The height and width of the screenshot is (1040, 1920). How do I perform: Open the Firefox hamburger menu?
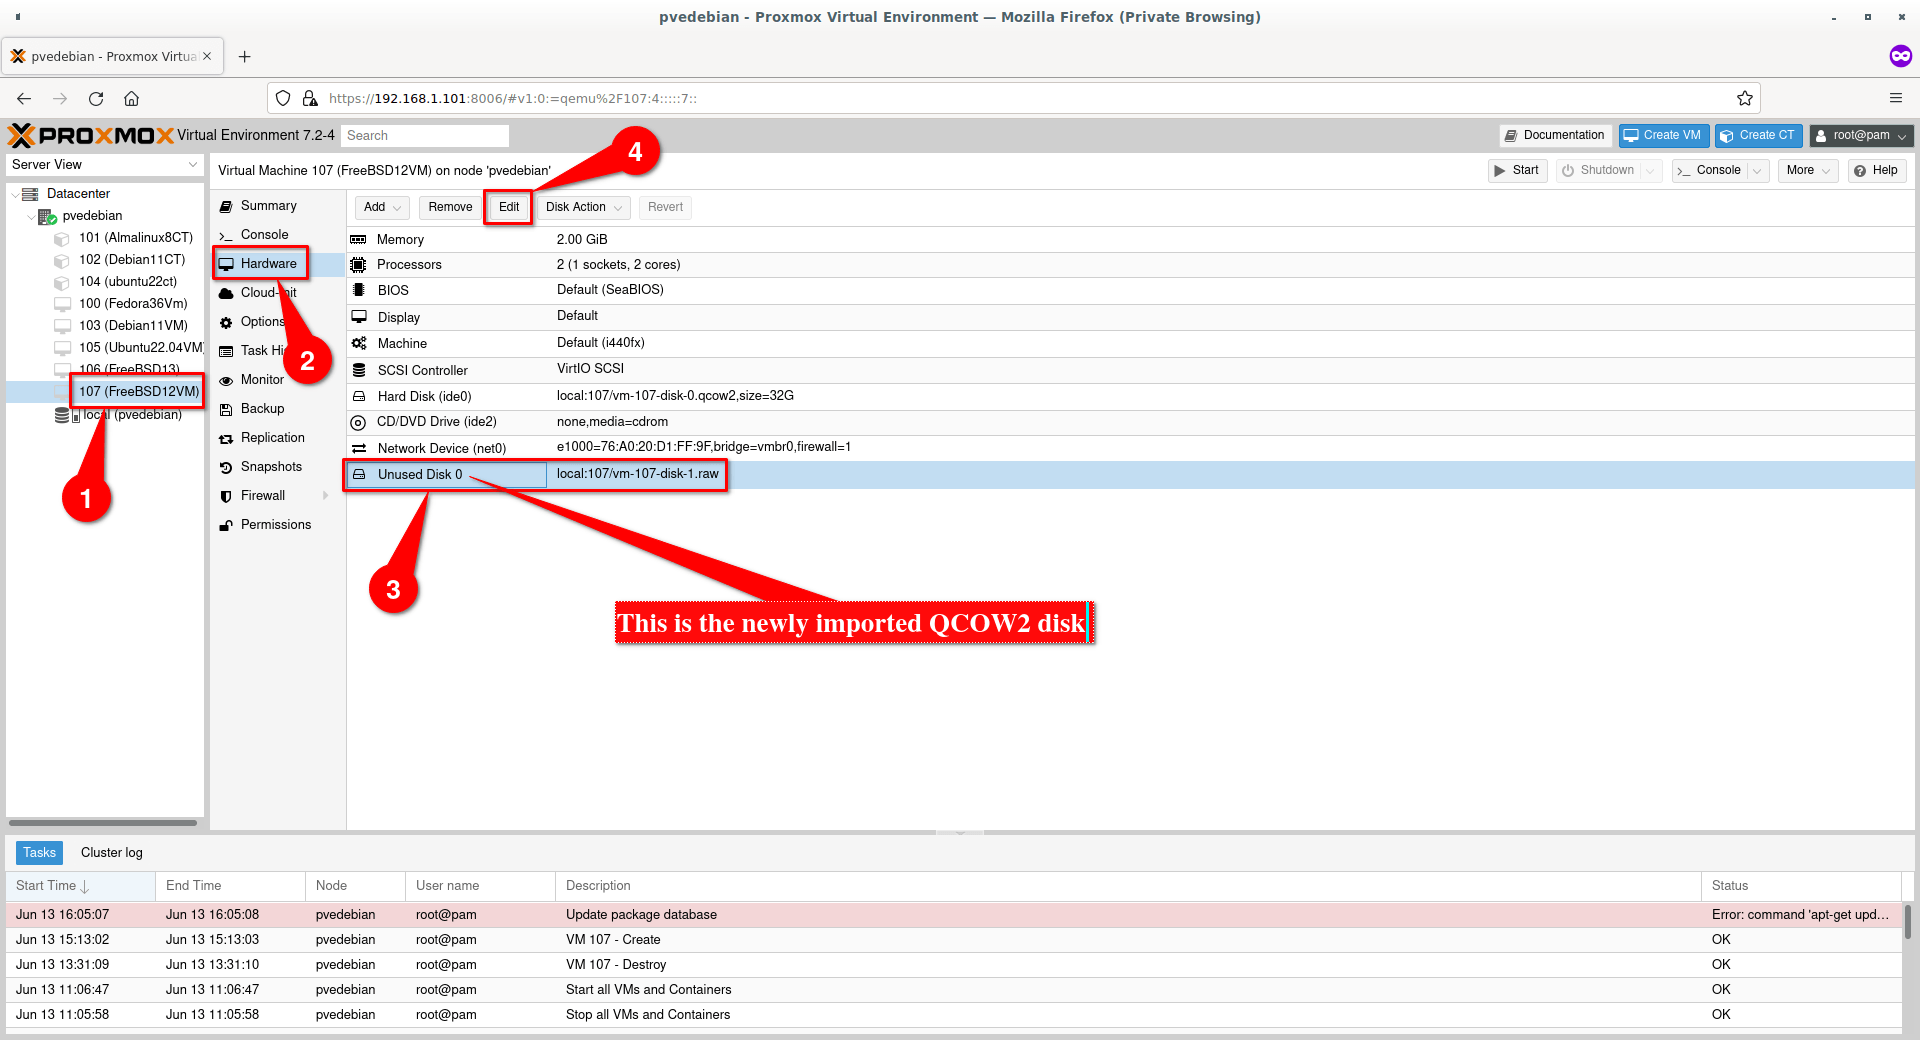(1895, 98)
